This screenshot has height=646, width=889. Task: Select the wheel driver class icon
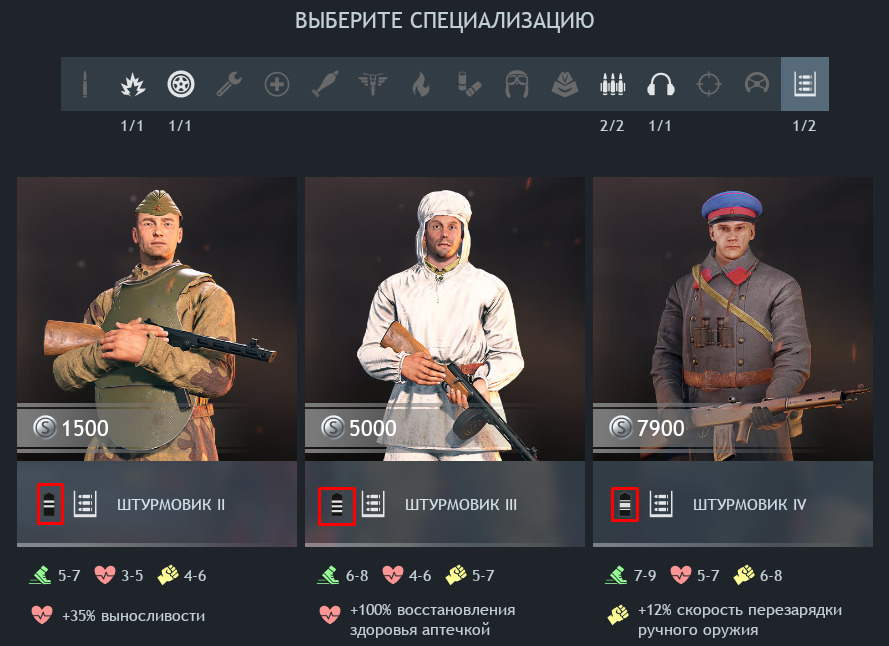181,85
